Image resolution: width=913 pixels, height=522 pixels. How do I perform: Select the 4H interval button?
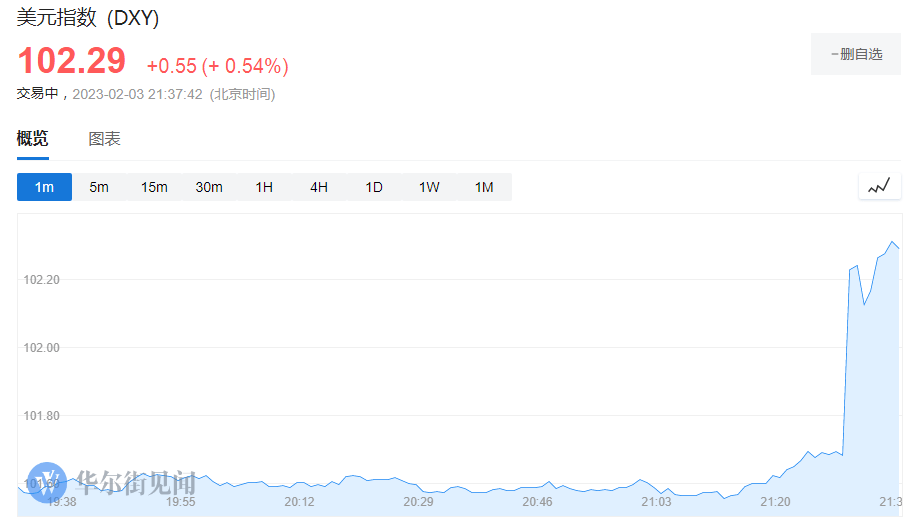point(319,187)
